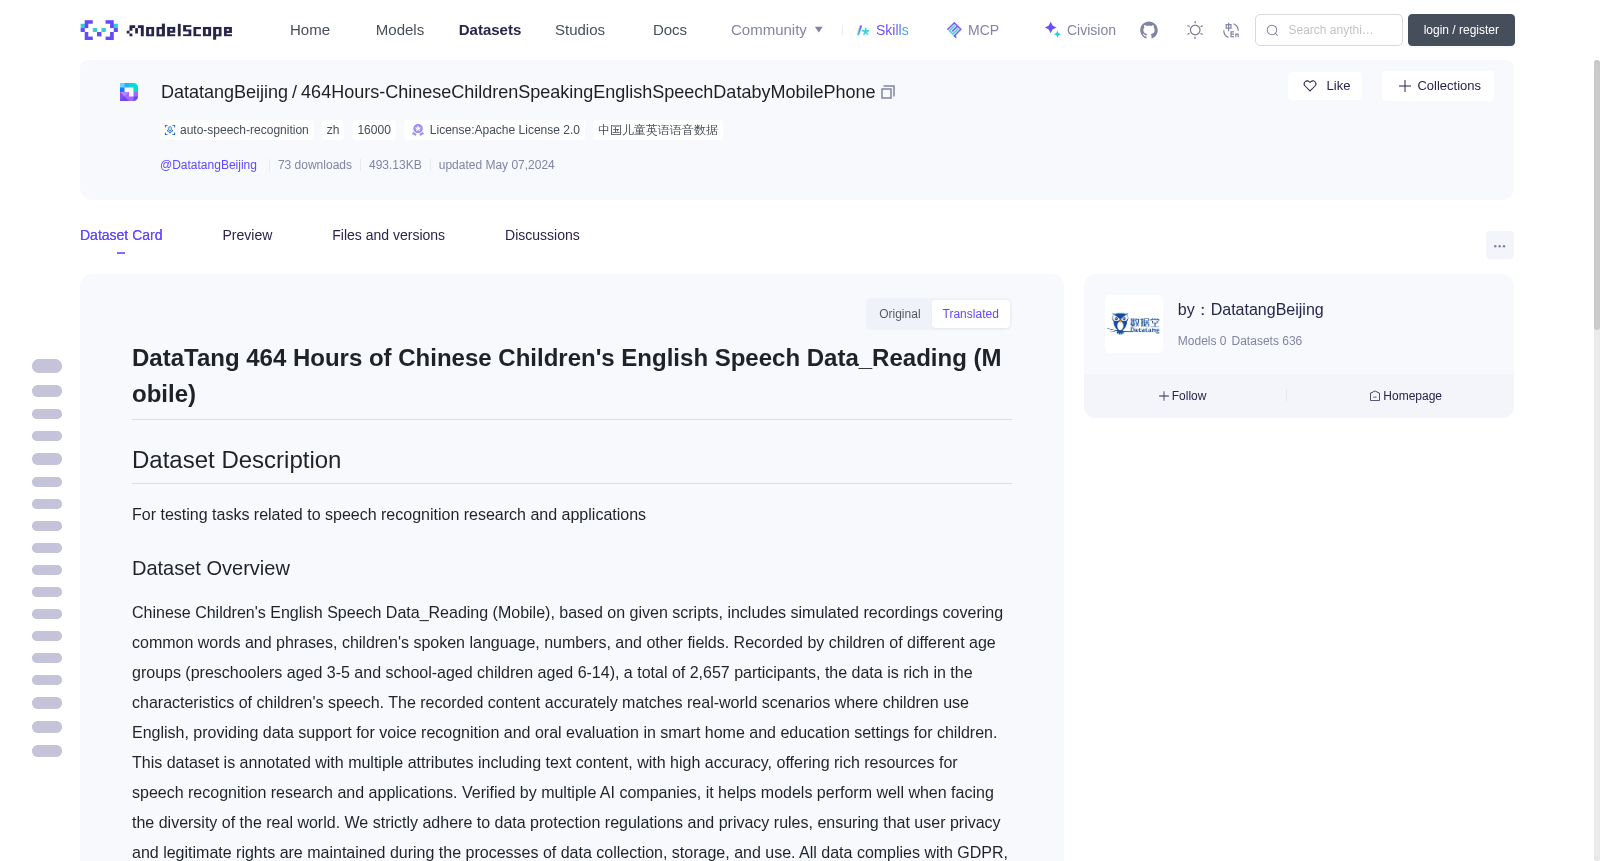The height and width of the screenshot is (861, 1600).
Task: Click the Follow plus icon
Action: coord(1164,396)
